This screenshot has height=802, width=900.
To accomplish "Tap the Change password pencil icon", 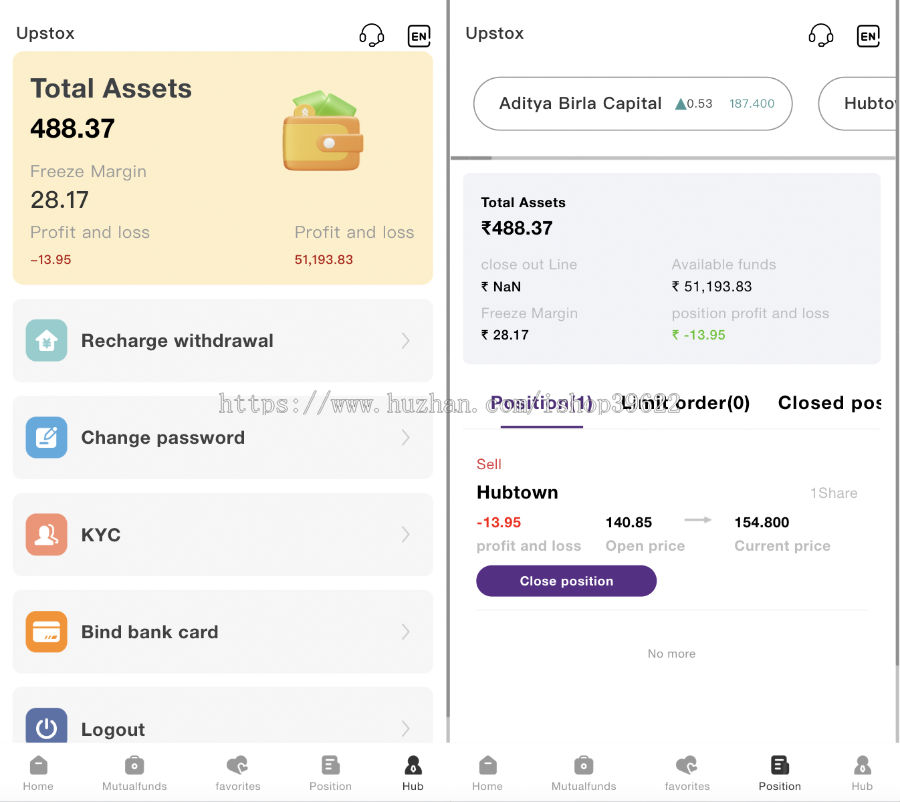I will (46, 437).
